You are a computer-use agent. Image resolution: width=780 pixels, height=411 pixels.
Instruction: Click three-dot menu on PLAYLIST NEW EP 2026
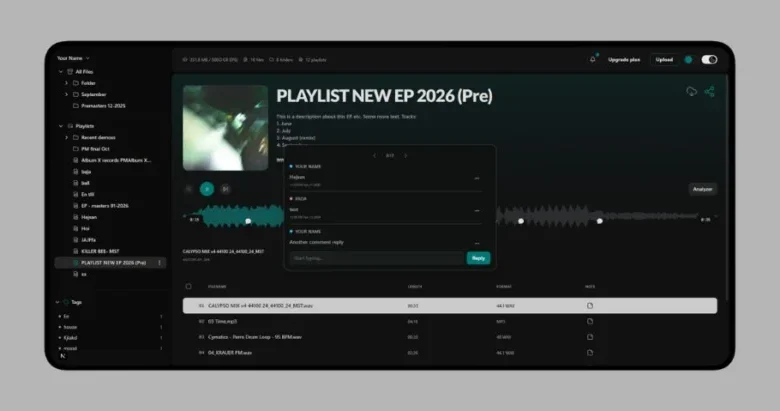tap(160, 262)
